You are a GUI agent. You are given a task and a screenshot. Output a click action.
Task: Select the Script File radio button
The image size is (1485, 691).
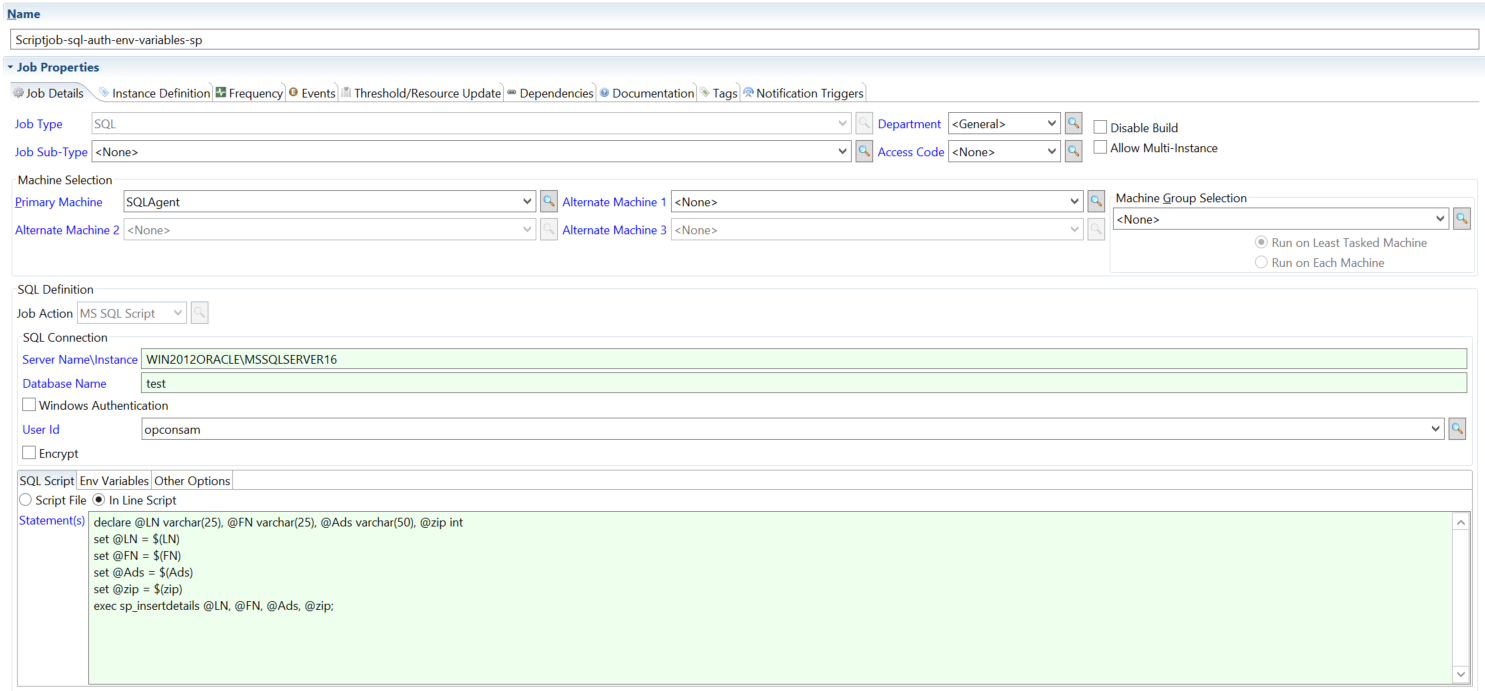[26, 500]
